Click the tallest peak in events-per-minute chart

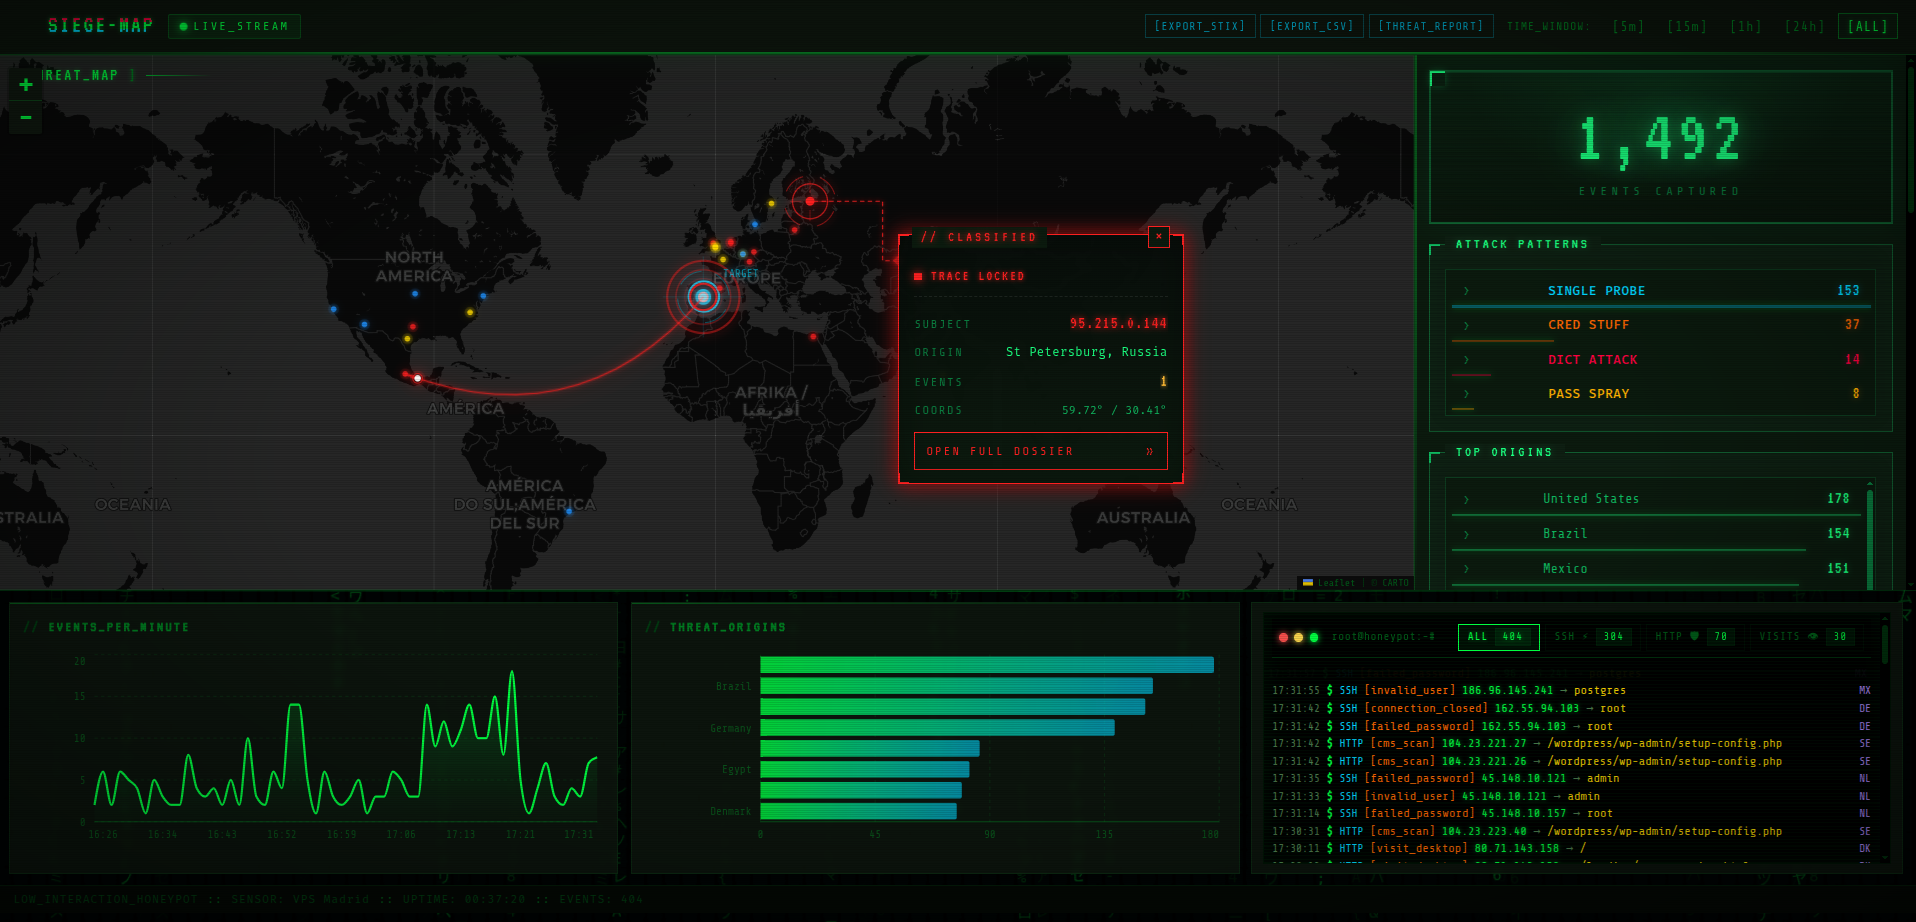513,674
